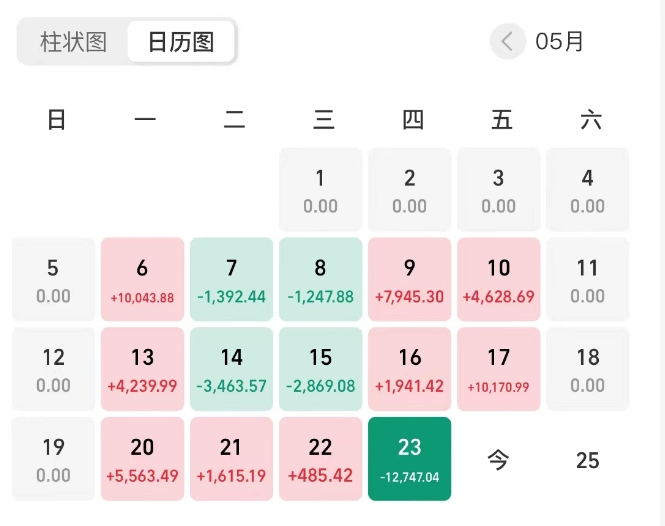Viewport: 665px width, 526px height.
Task: Select May 17 with +10,170.99 profit
Action: [x=498, y=369]
